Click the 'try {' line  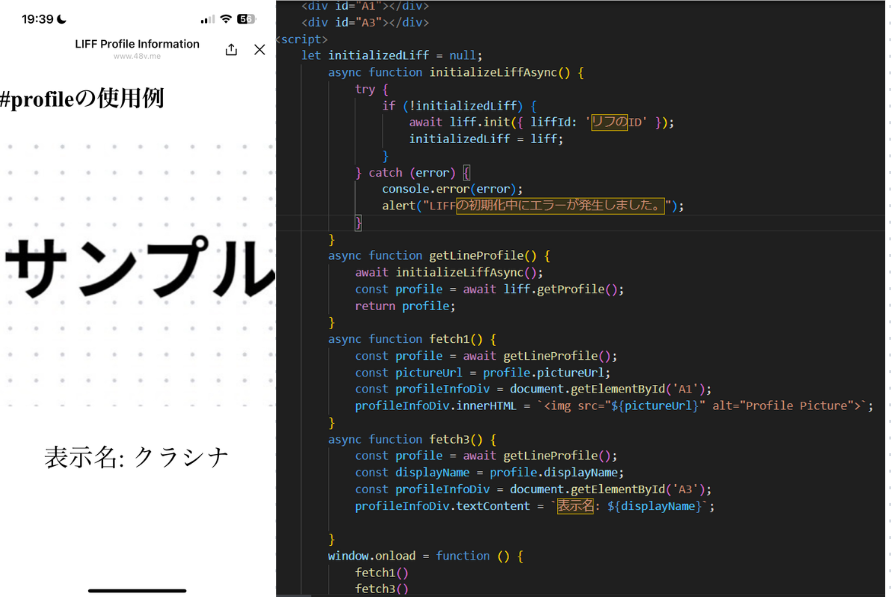coord(371,89)
